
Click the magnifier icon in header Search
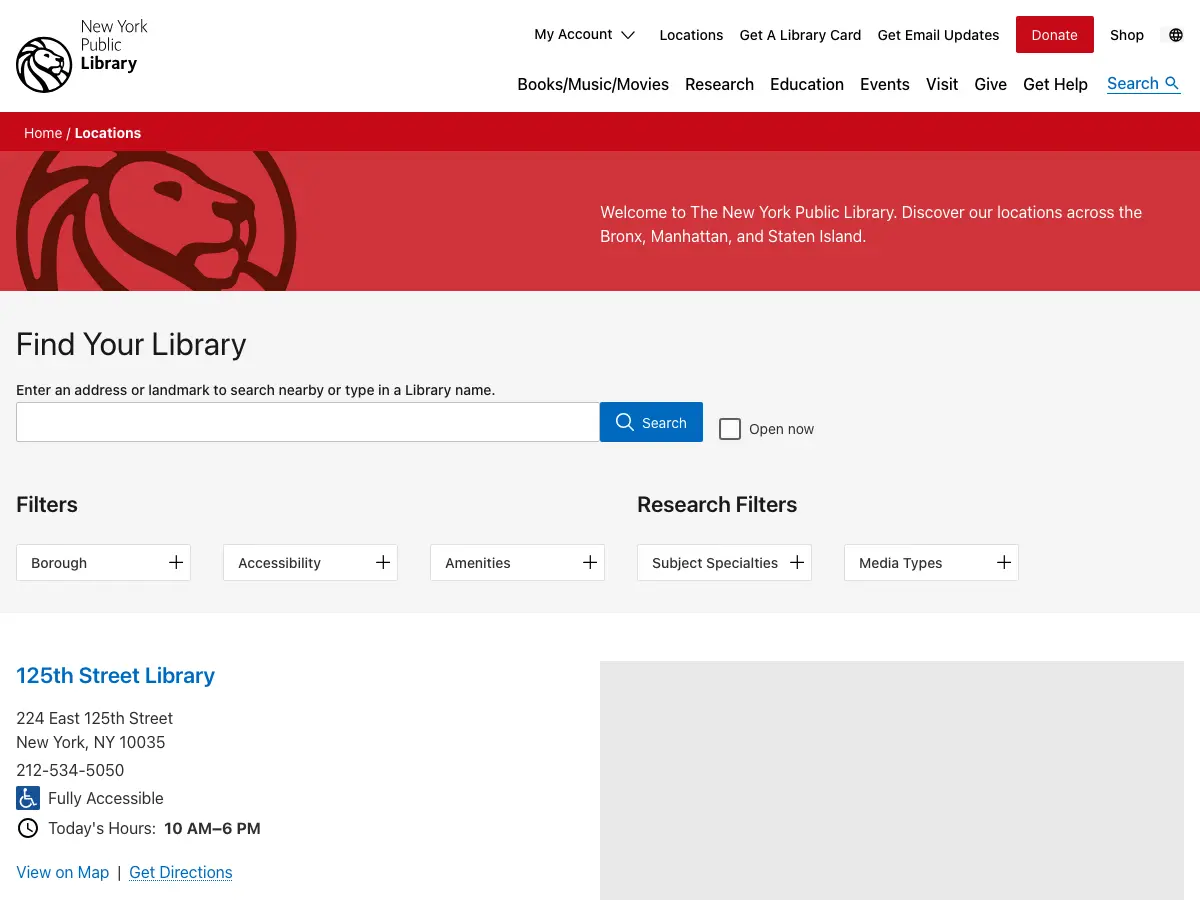1173,84
